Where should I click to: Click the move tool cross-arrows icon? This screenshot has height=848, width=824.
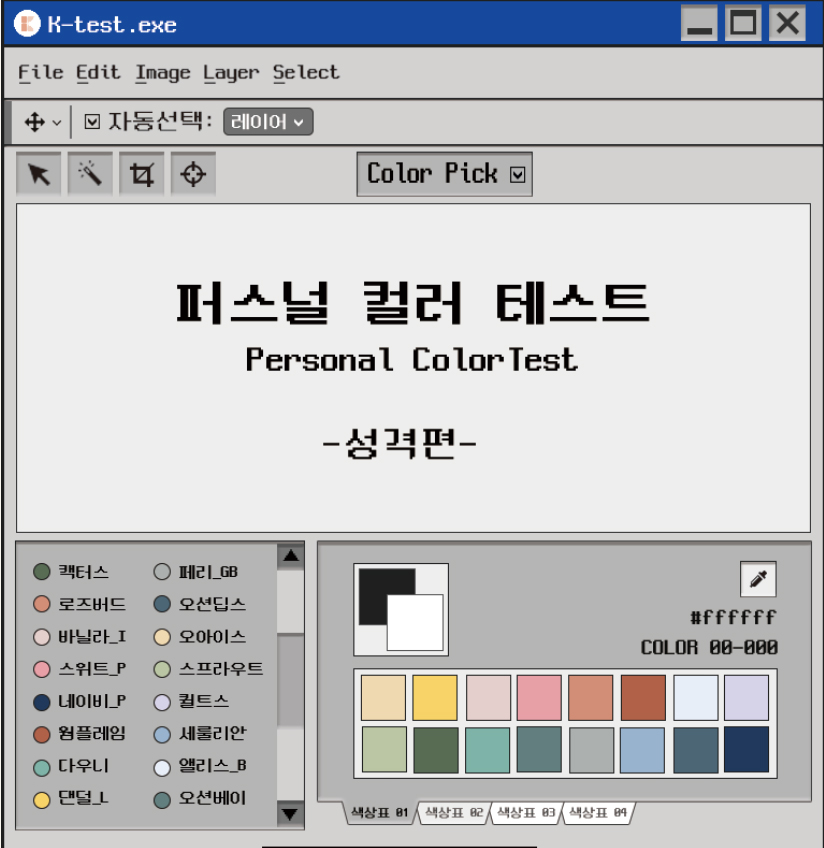tap(35, 122)
